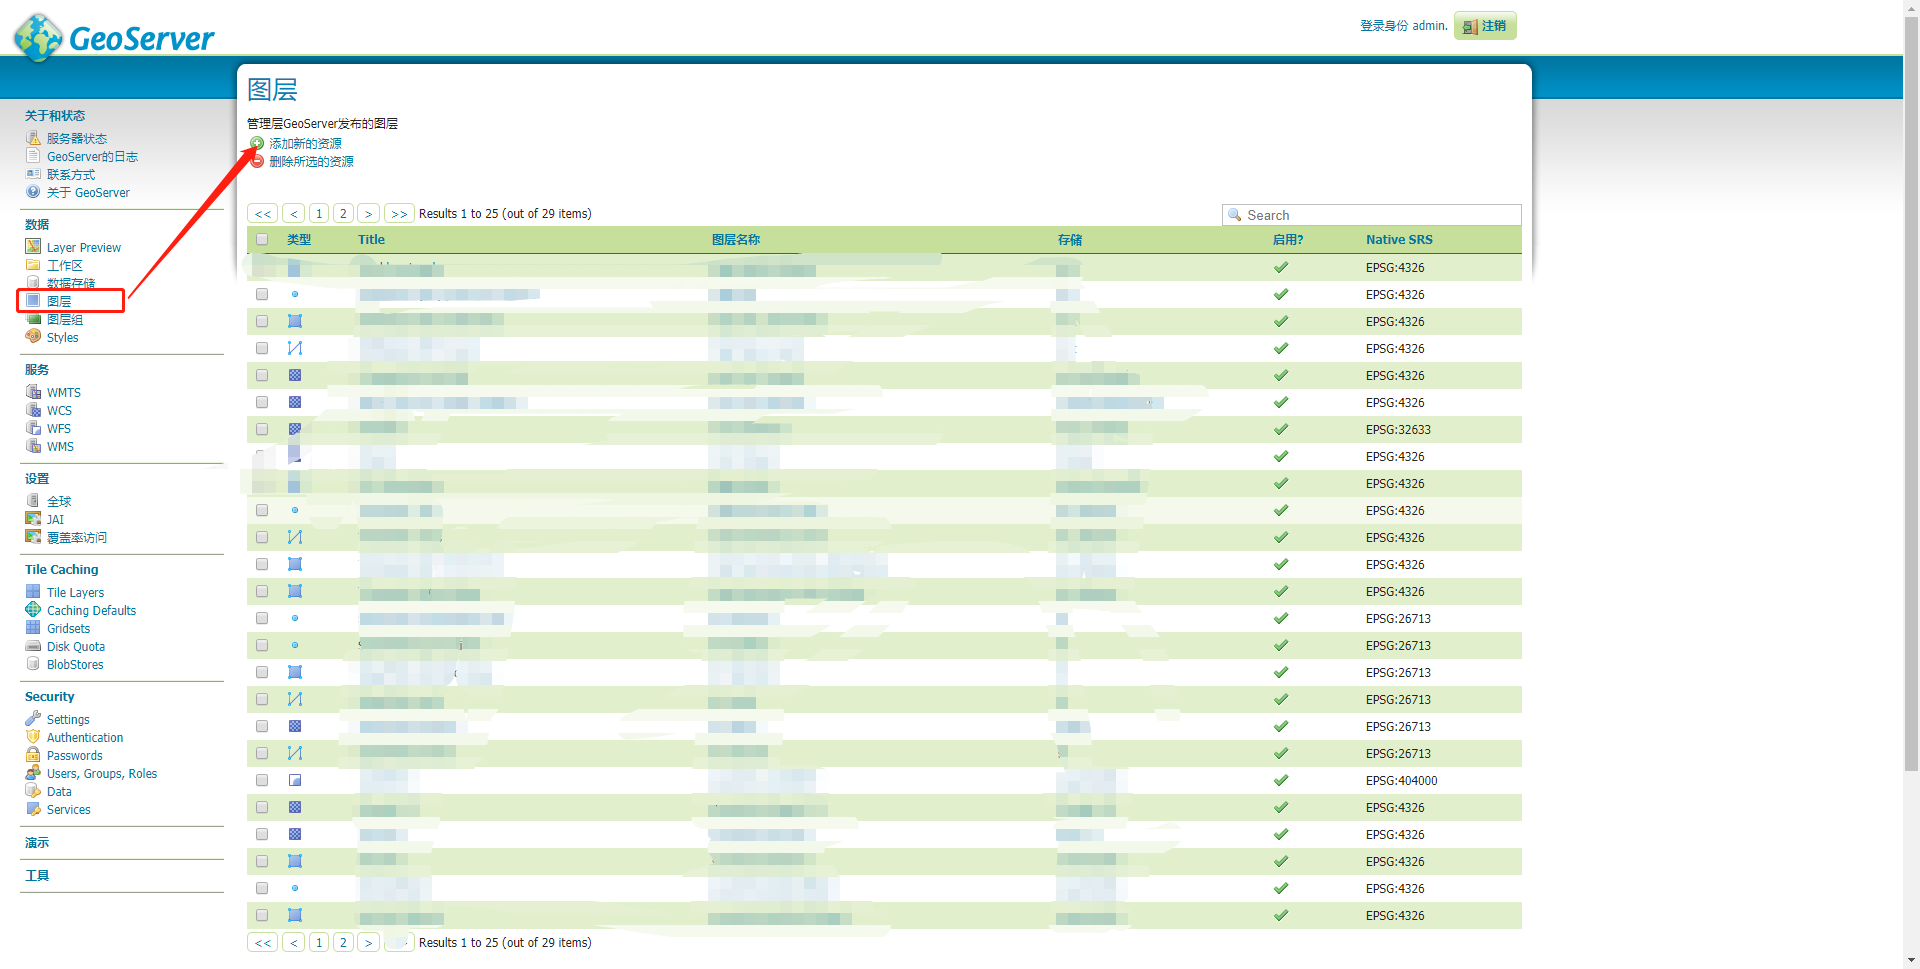Image resolution: width=1920 pixels, height=969 pixels.
Task: Click the Disk Quota drive icon
Action: click(33, 646)
